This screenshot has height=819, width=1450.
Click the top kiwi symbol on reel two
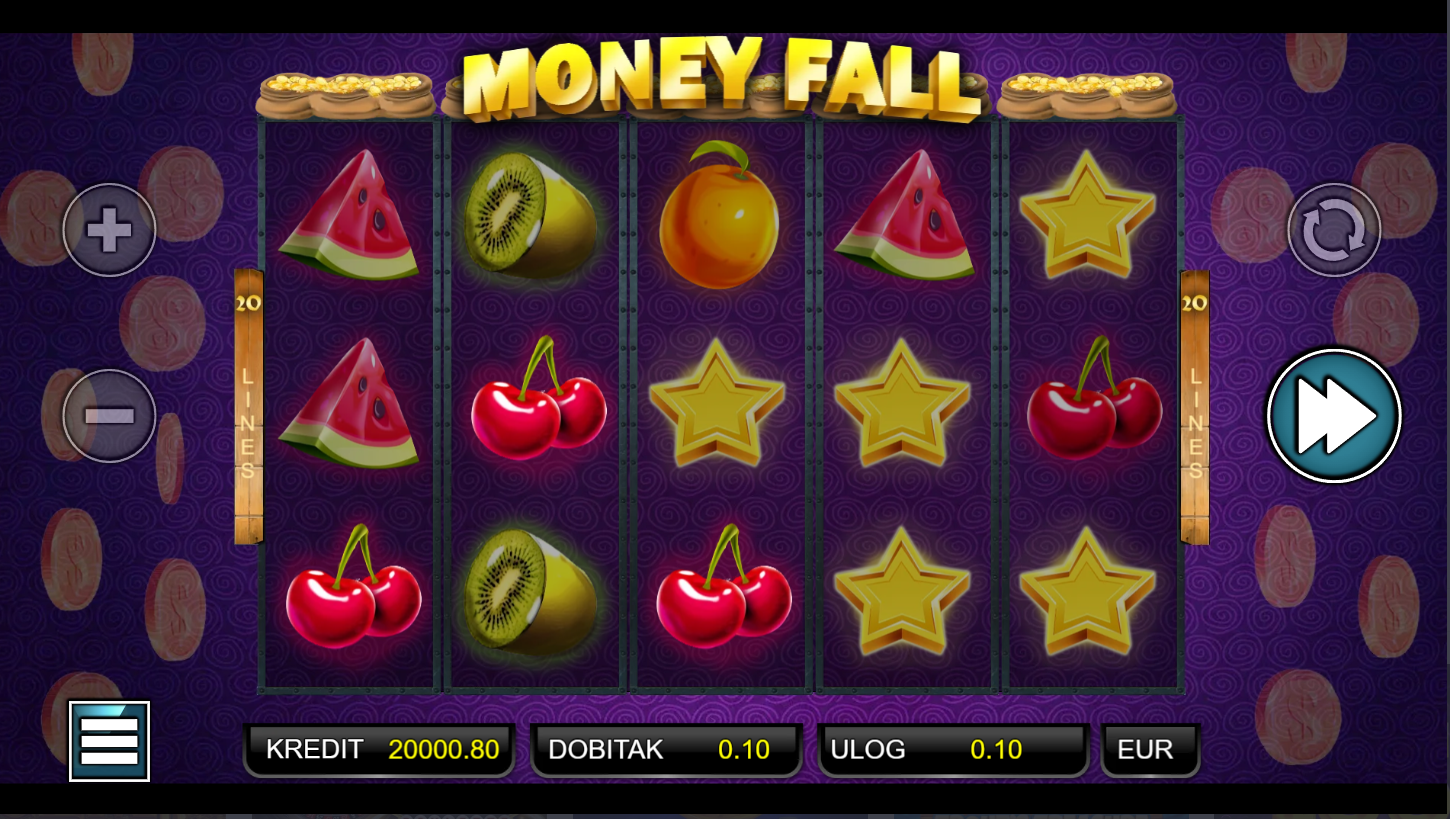tap(531, 214)
